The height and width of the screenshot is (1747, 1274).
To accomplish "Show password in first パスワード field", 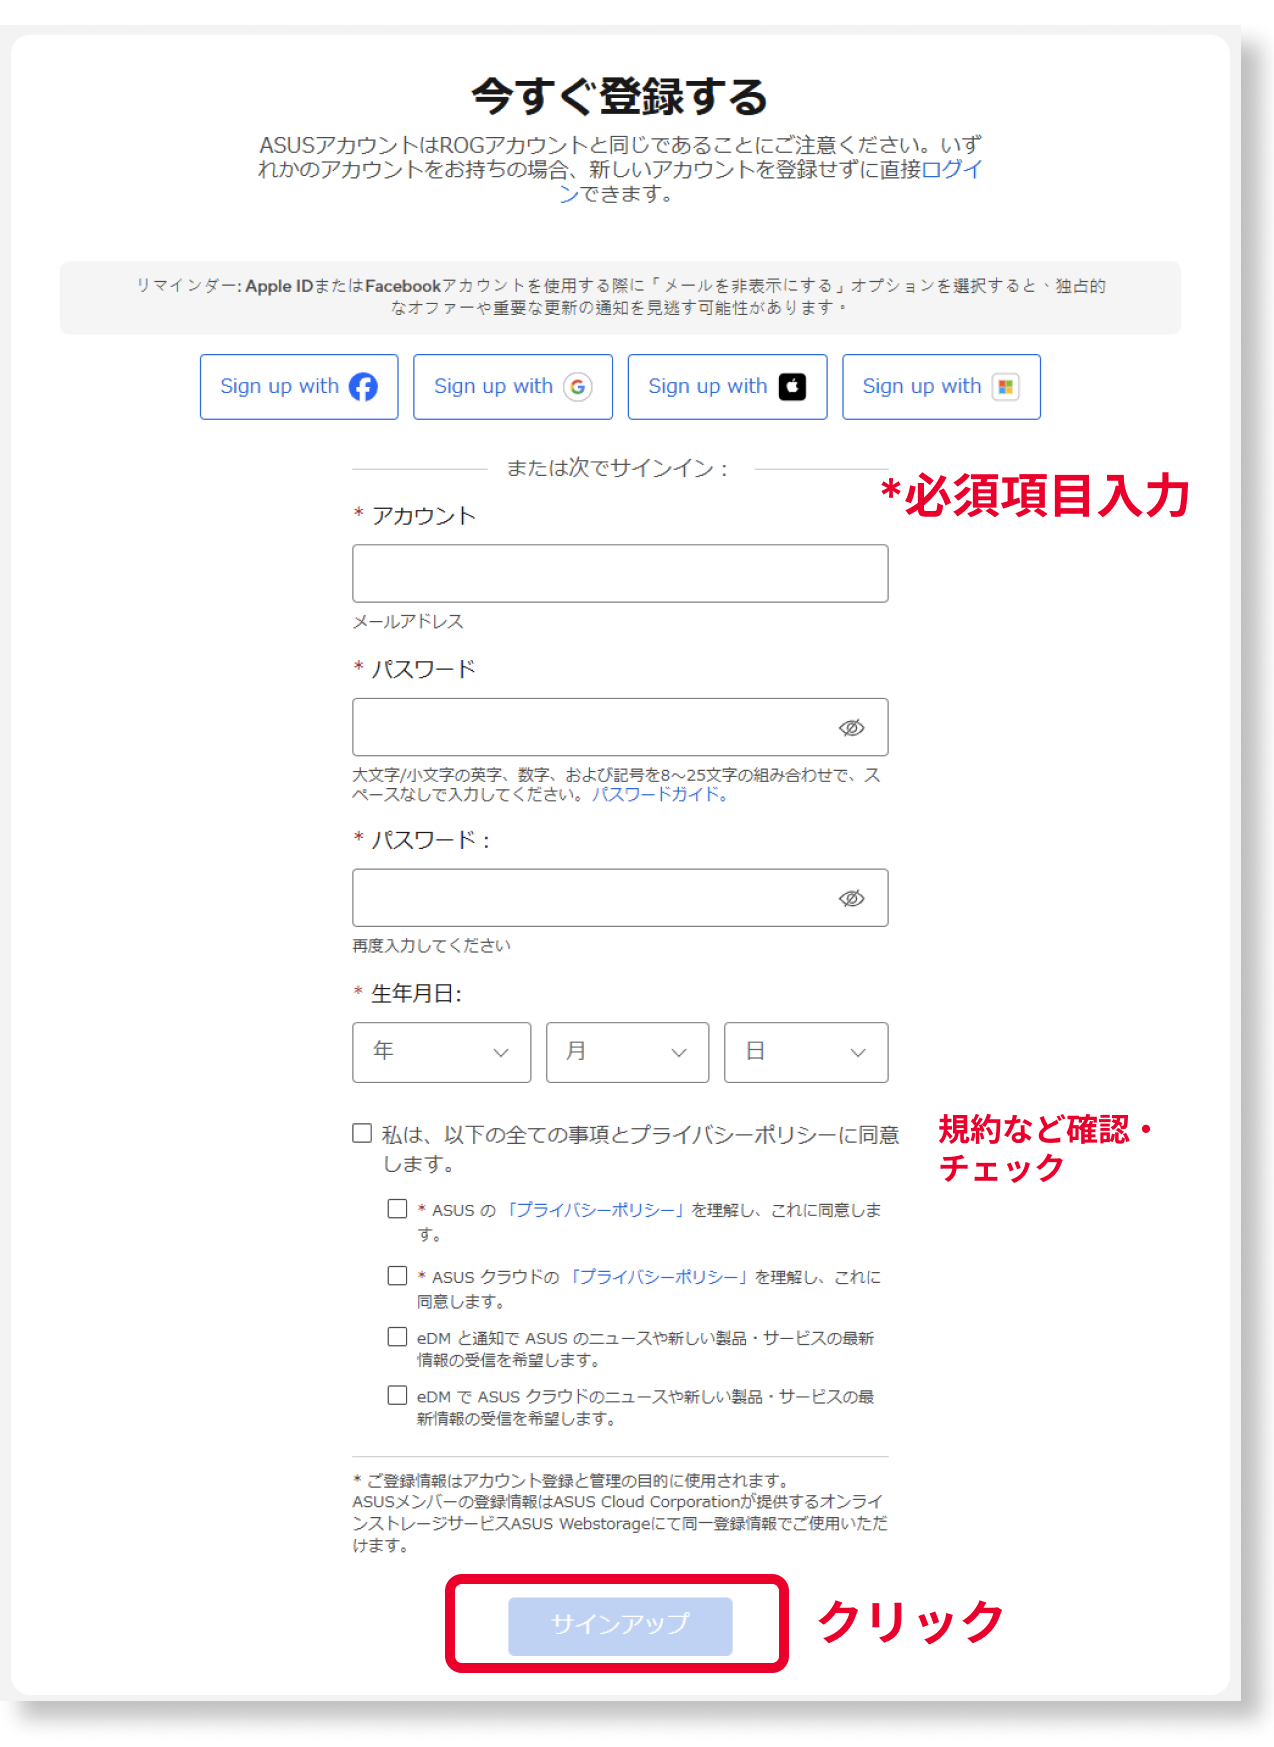I will 851,727.
